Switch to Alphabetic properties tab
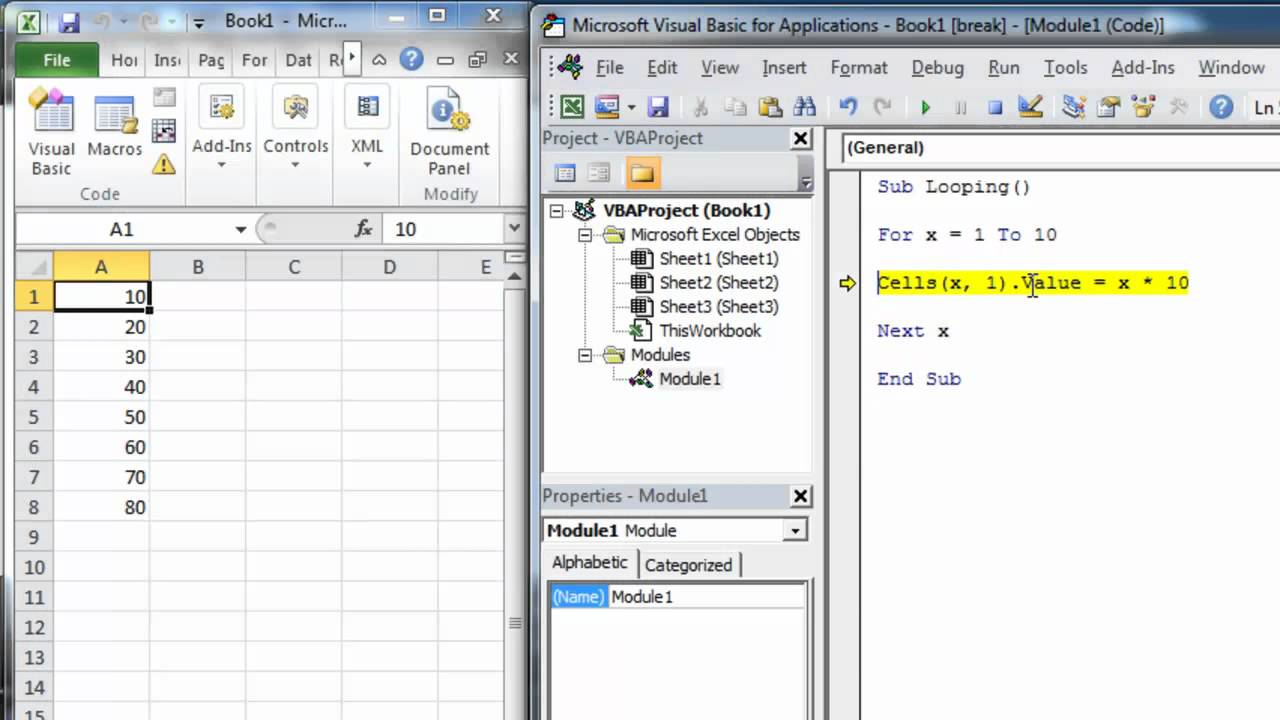The width and height of the screenshot is (1280, 720). pos(589,563)
